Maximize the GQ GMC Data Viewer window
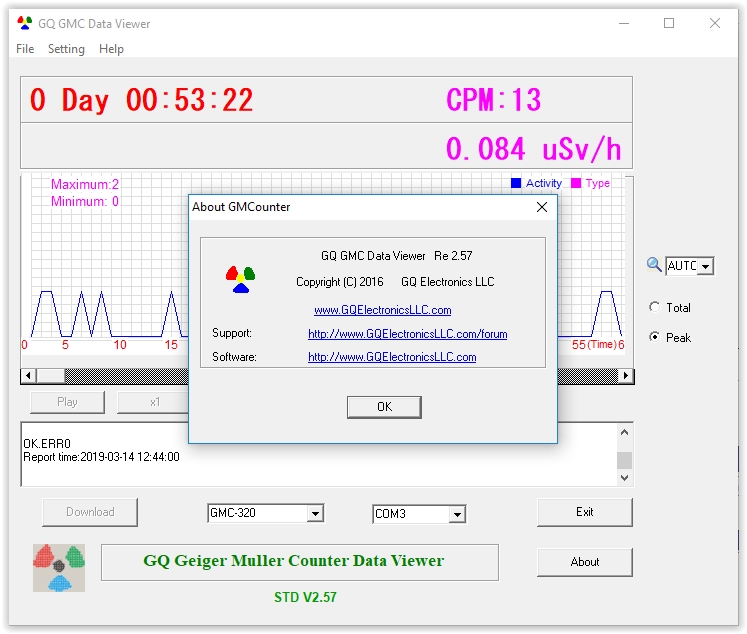 click(x=669, y=23)
